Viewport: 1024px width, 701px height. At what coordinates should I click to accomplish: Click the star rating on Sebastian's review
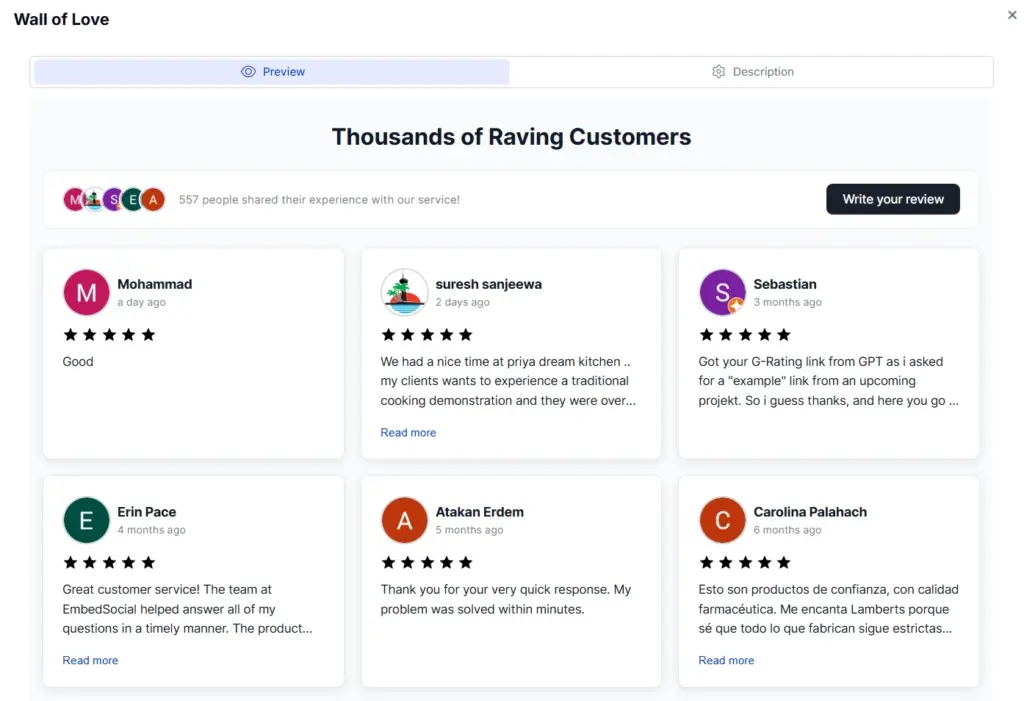tap(745, 335)
